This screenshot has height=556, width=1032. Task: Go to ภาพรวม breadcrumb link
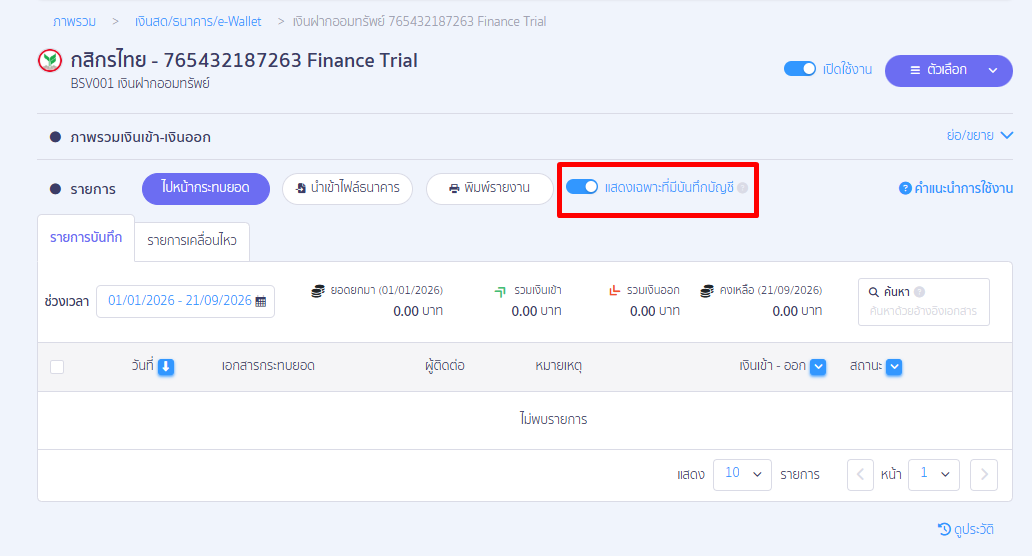pyautogui.click(x=74, y=22)
